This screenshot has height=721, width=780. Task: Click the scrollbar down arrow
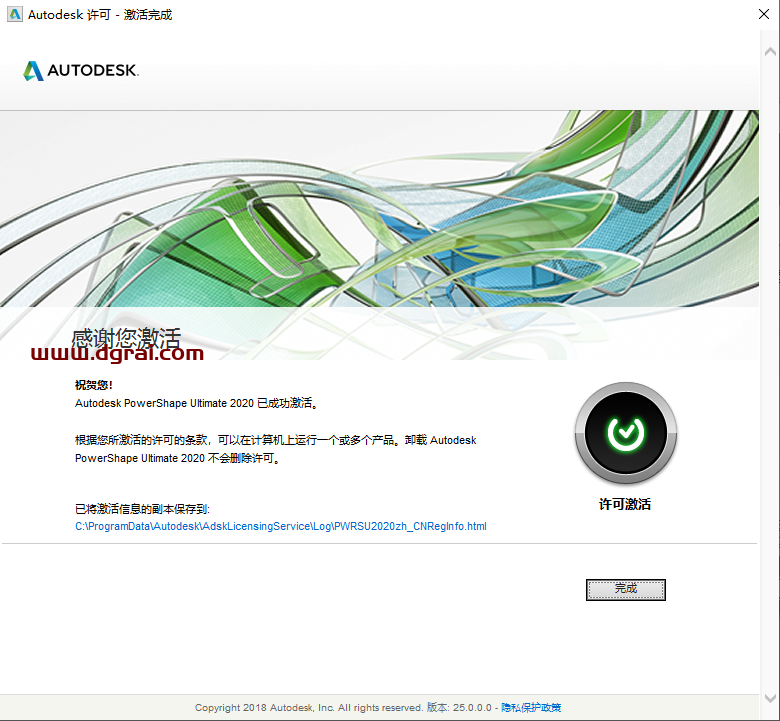(x=770, y=698)
